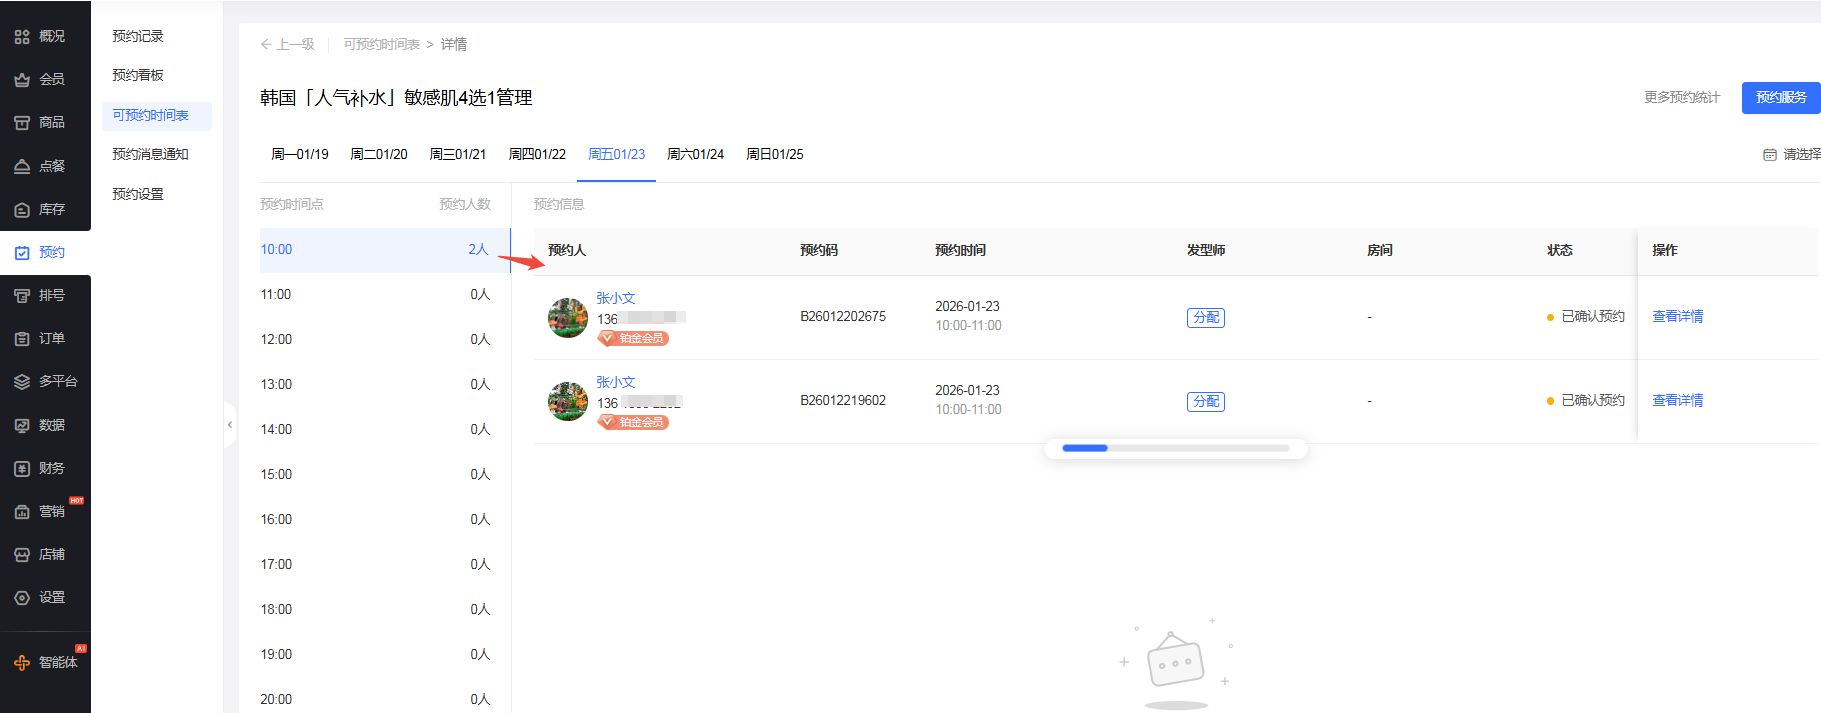
Task: Open 查看详情 for booking B26012219602
Action: click(1677, 400)
